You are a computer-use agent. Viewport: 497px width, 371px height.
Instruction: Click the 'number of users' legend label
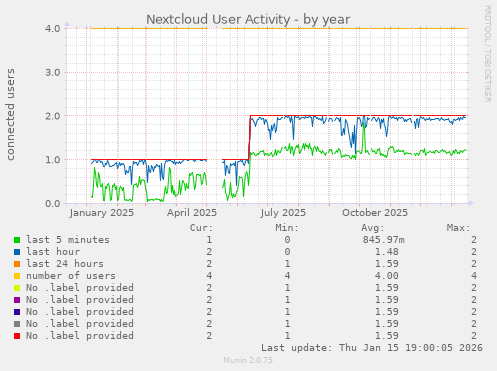click(71, 276)
